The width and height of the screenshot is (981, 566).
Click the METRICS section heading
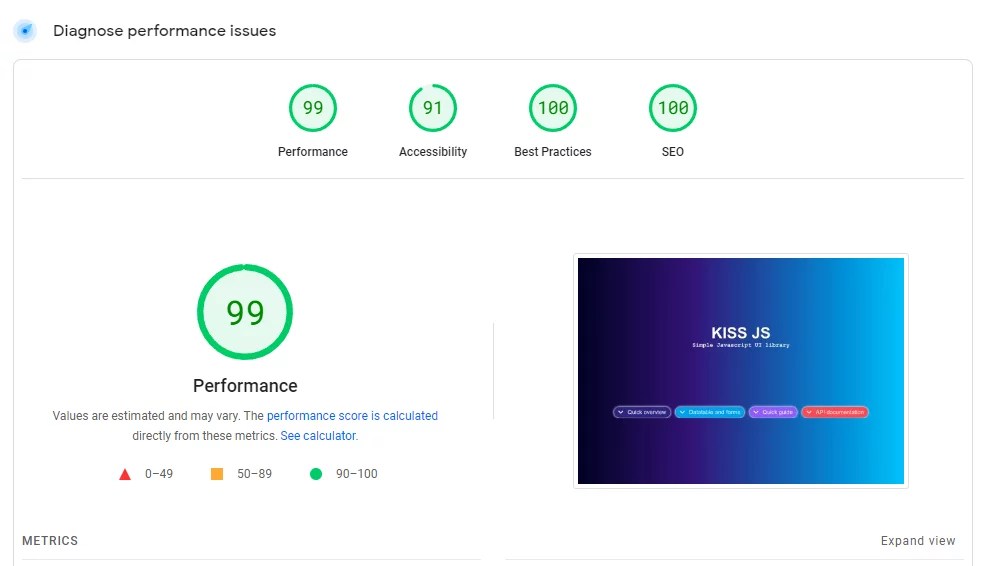50,541
